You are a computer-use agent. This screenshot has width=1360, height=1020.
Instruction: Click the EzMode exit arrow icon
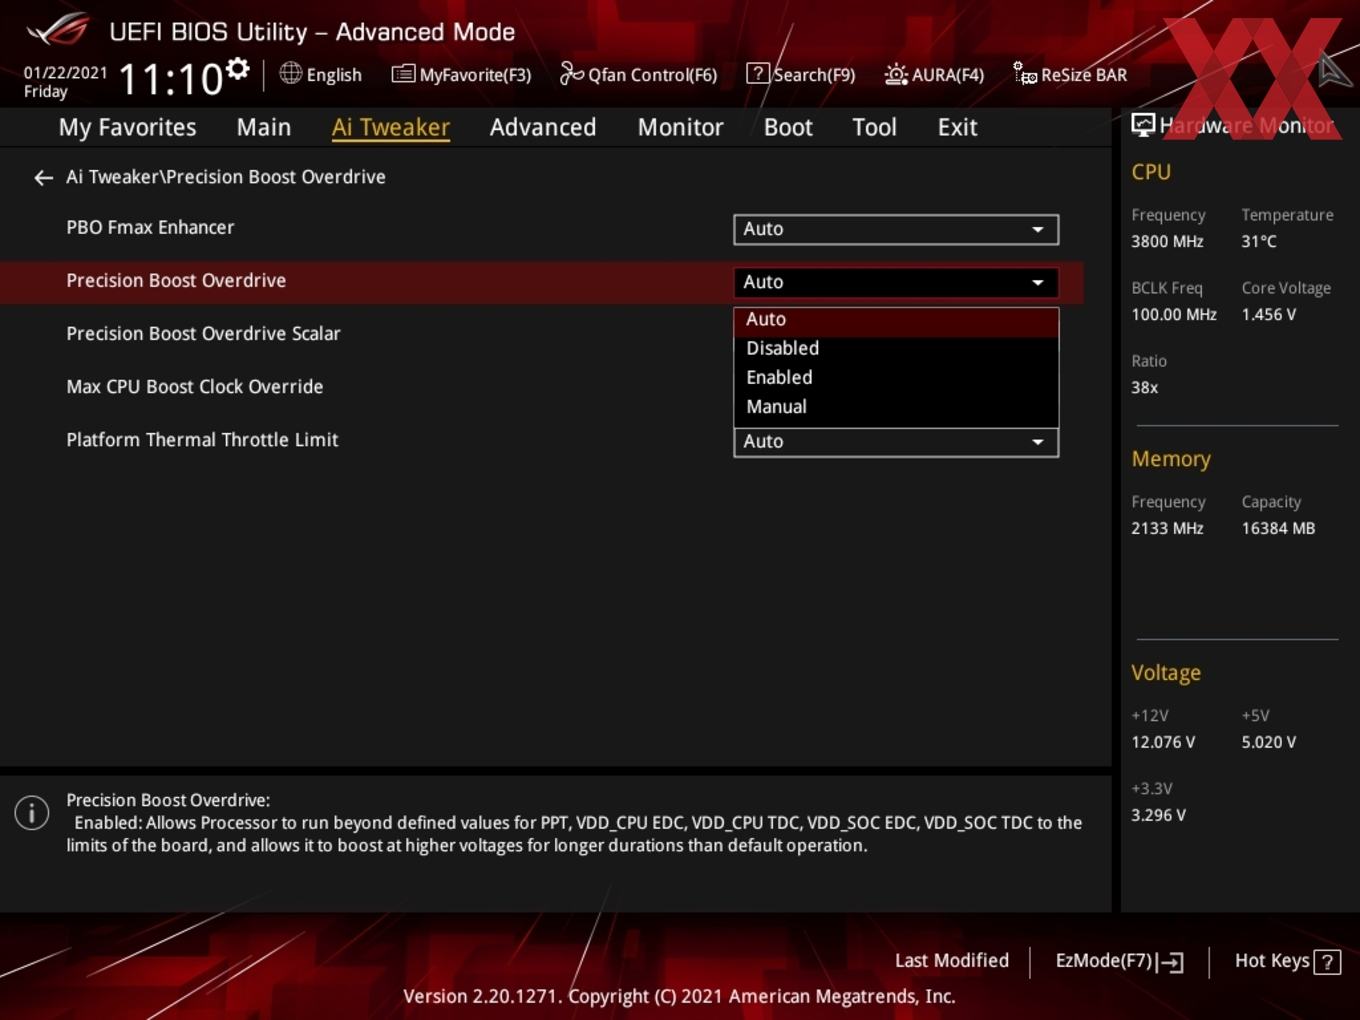tap(1171, 962)
